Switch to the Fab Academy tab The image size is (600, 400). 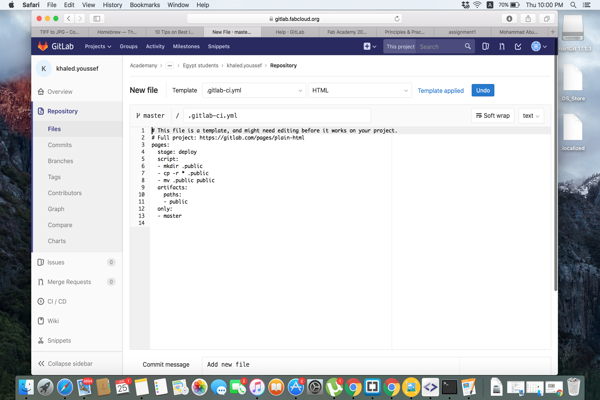347,32
